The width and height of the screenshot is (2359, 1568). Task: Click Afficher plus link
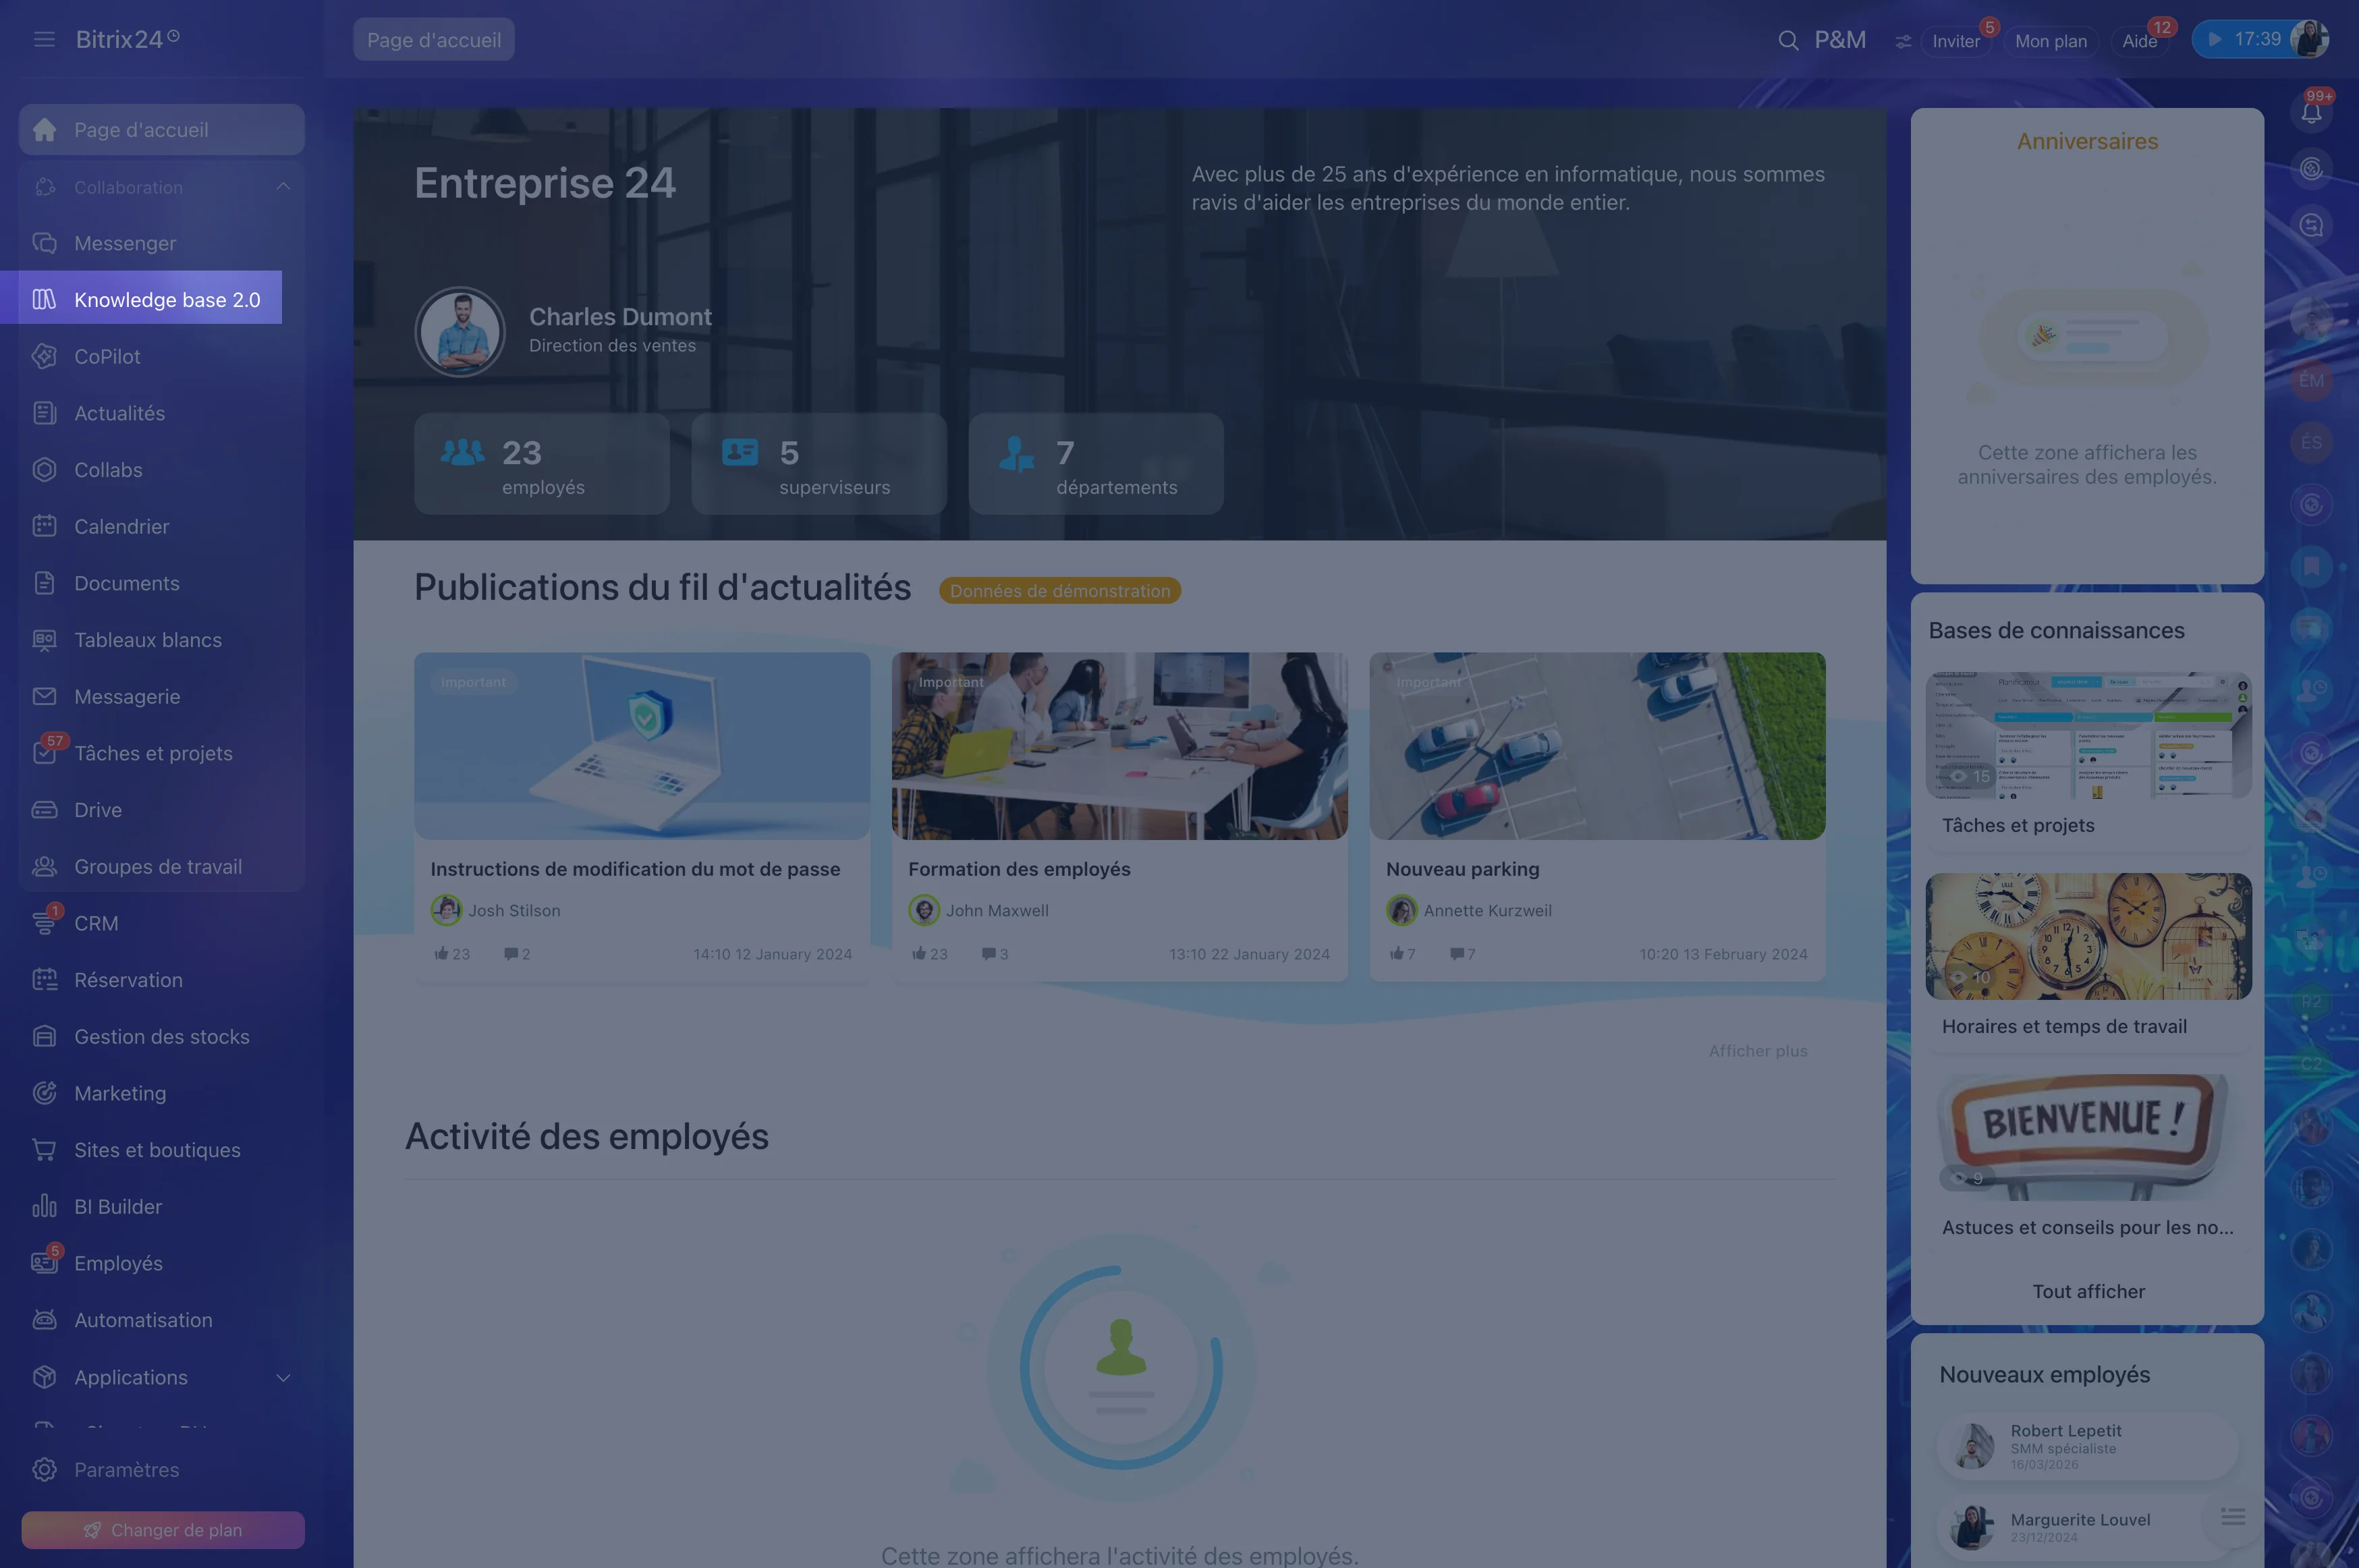[x=1757, y=1051]
